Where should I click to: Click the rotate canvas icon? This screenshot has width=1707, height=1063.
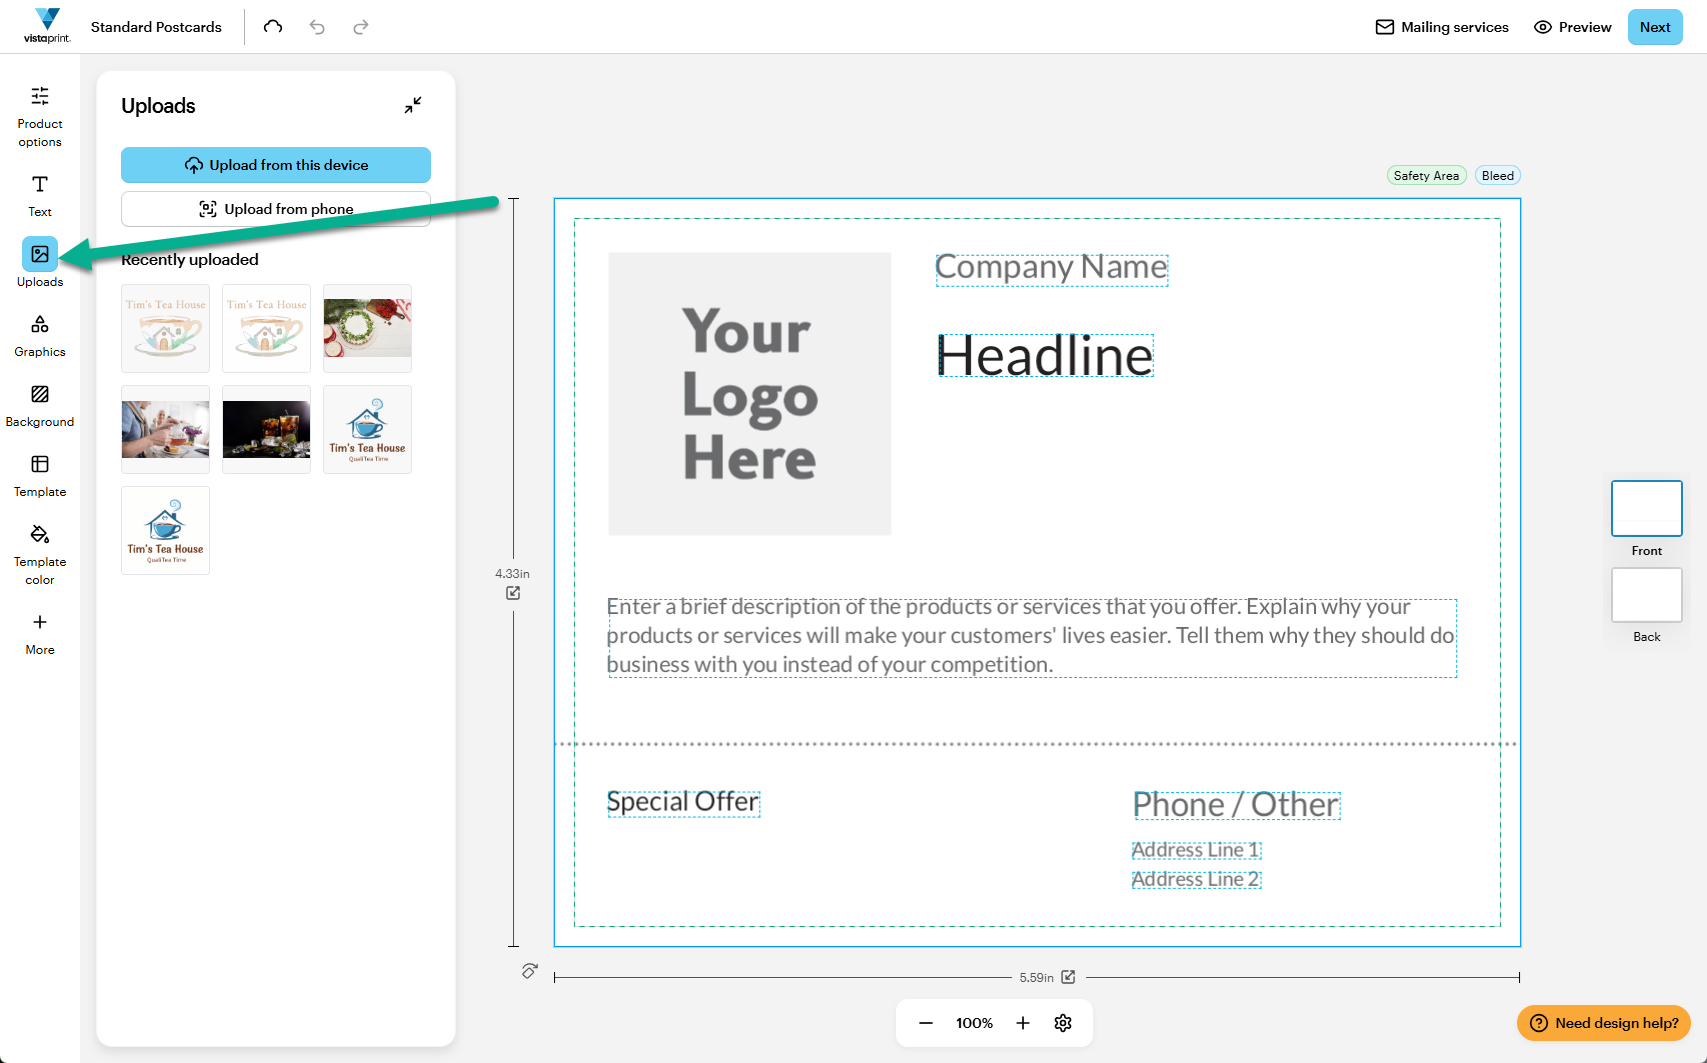point(530,971)
